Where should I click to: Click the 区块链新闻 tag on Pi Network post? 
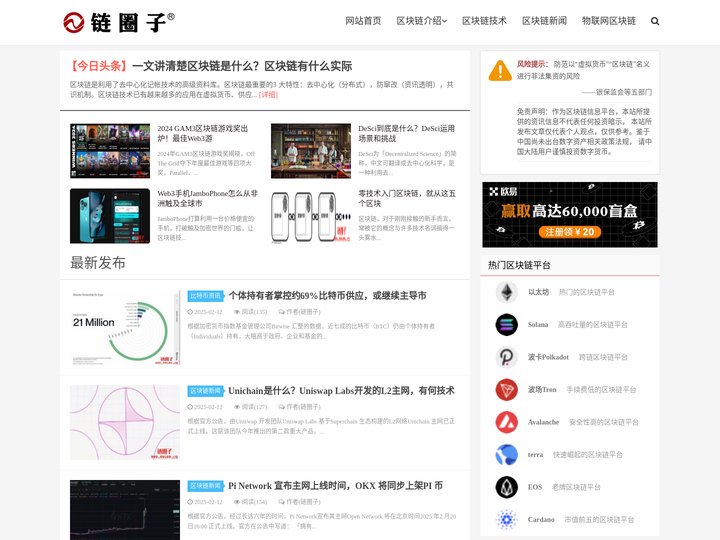205,486
